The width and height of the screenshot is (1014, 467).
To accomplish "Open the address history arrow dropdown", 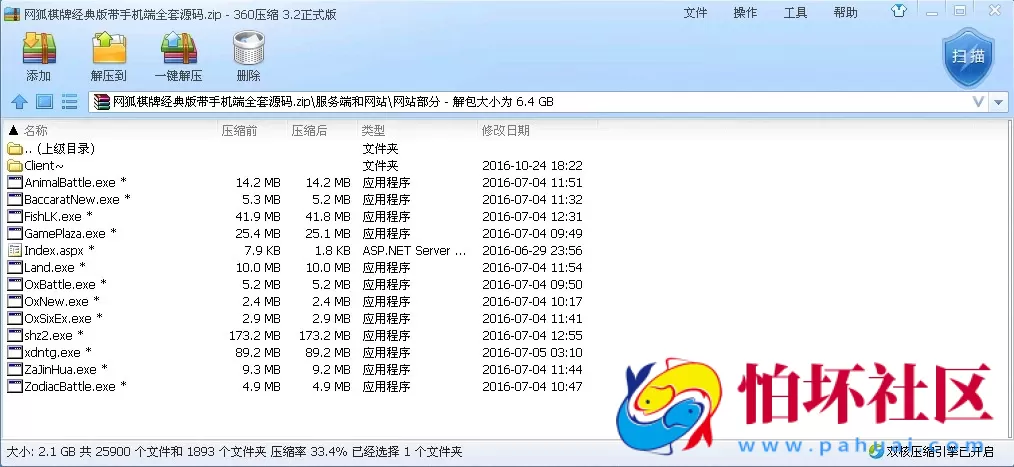I will point(999,102).
